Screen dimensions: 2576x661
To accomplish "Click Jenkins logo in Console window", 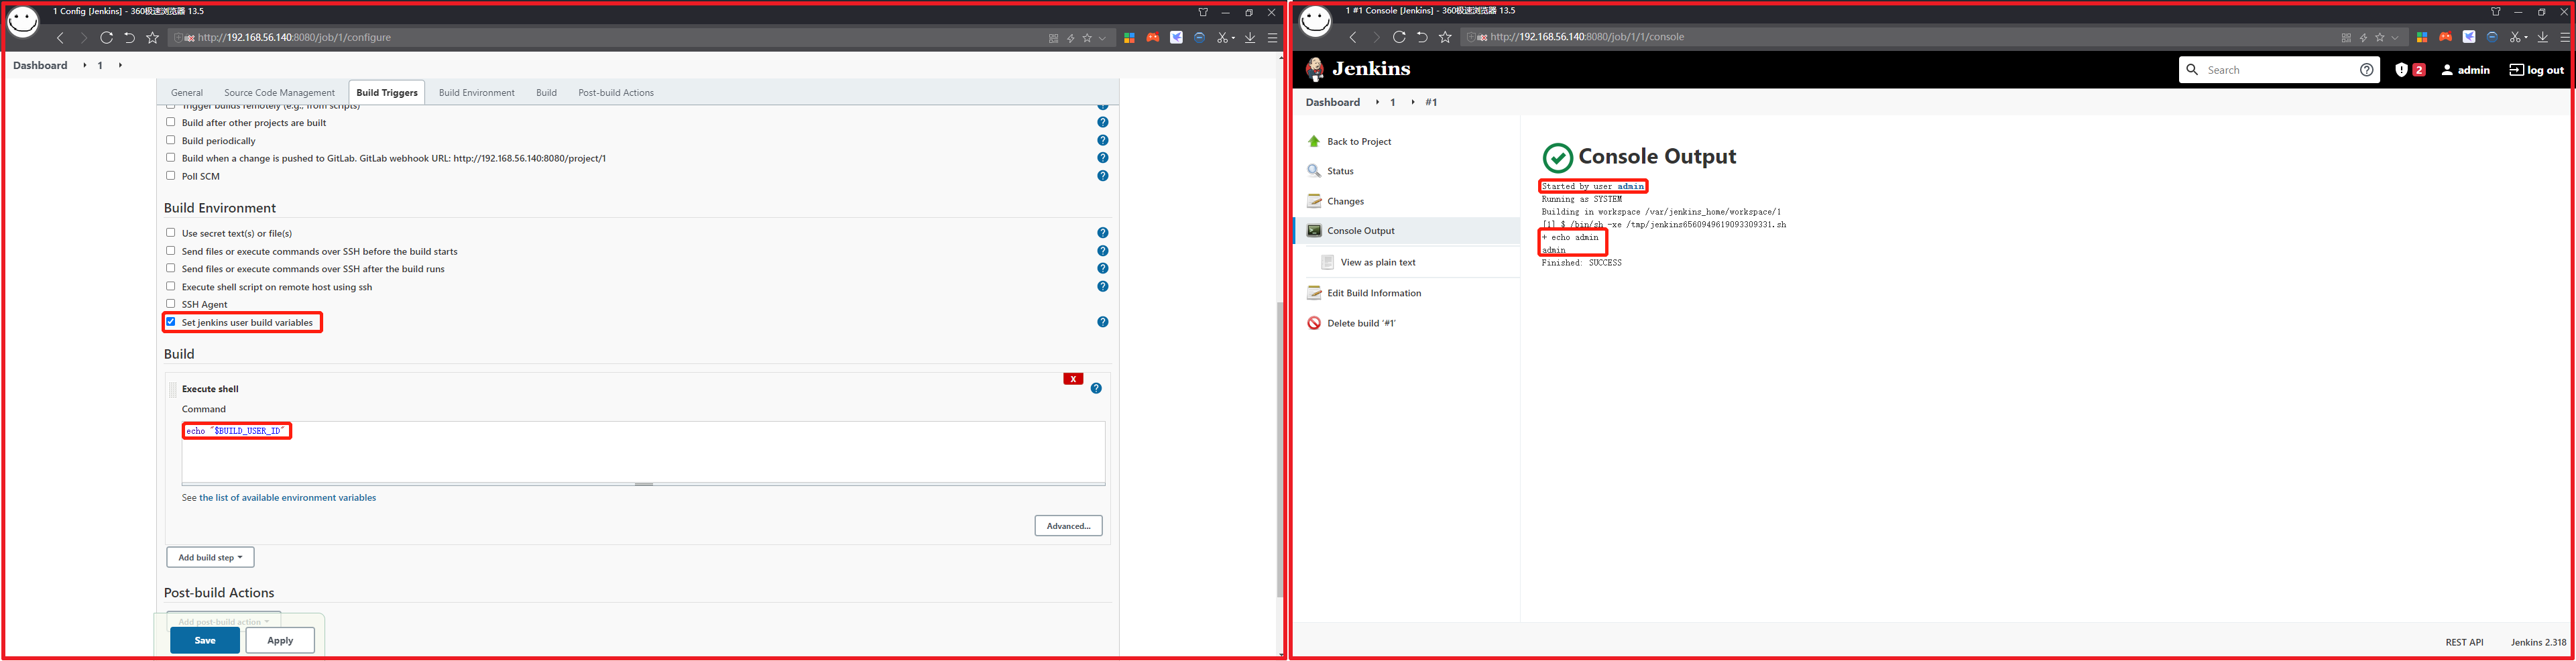I will point(1358,69).
